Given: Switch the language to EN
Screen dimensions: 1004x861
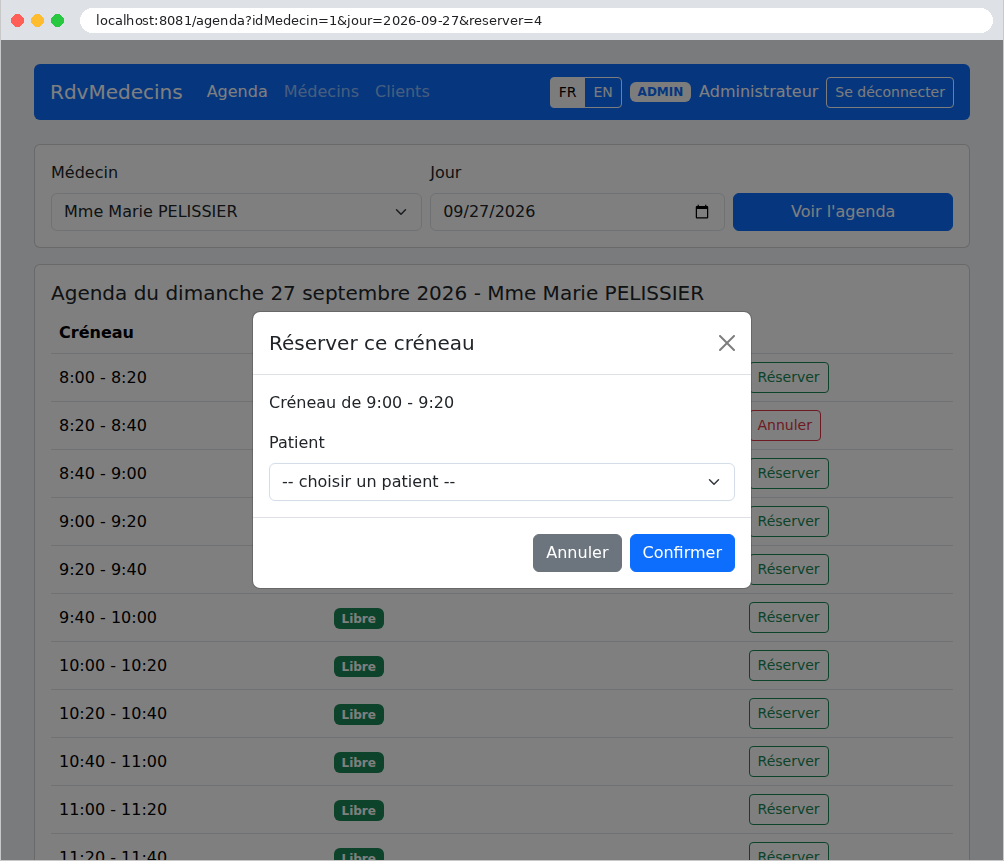Looking at the screenshot, I should pos(603,92).
